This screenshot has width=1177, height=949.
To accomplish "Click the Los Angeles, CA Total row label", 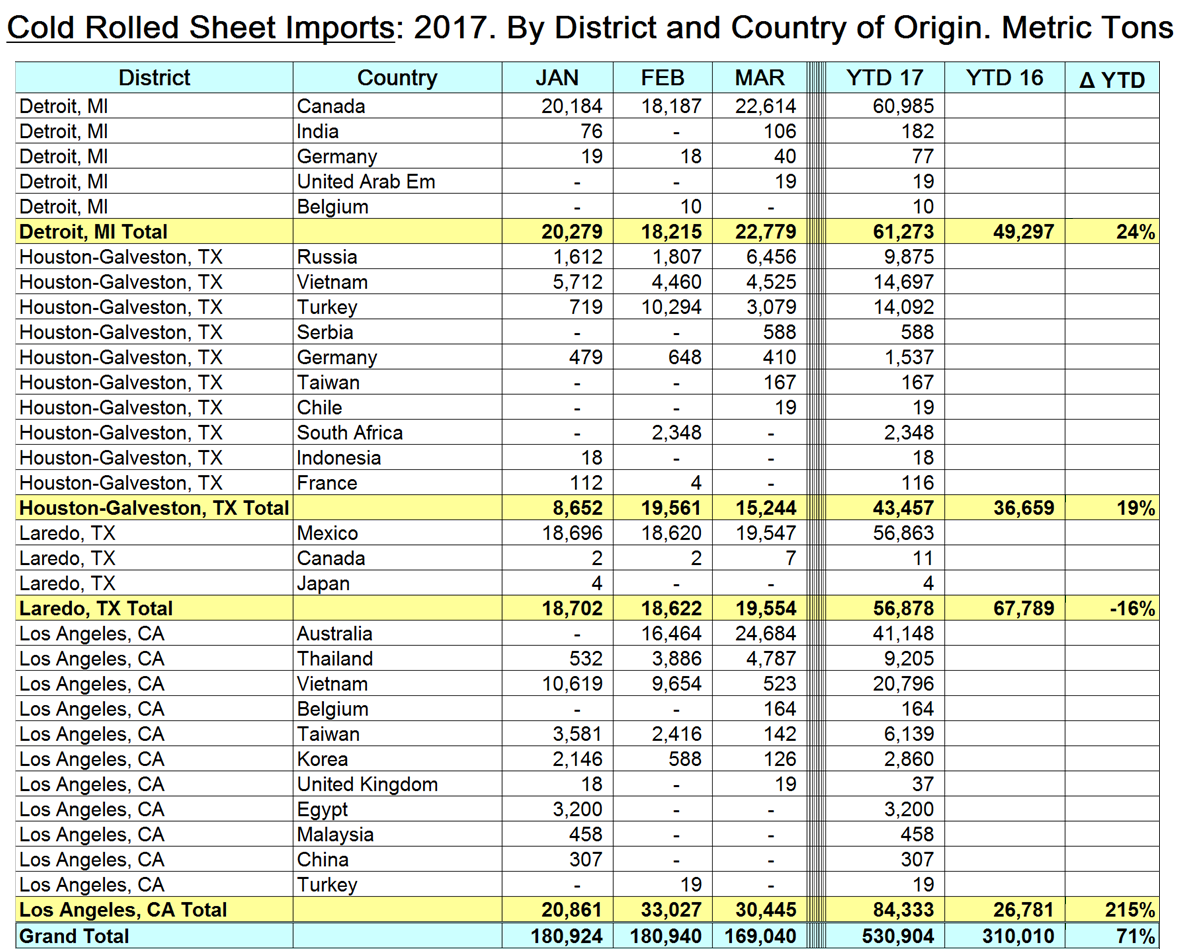I will pos(123,910).
